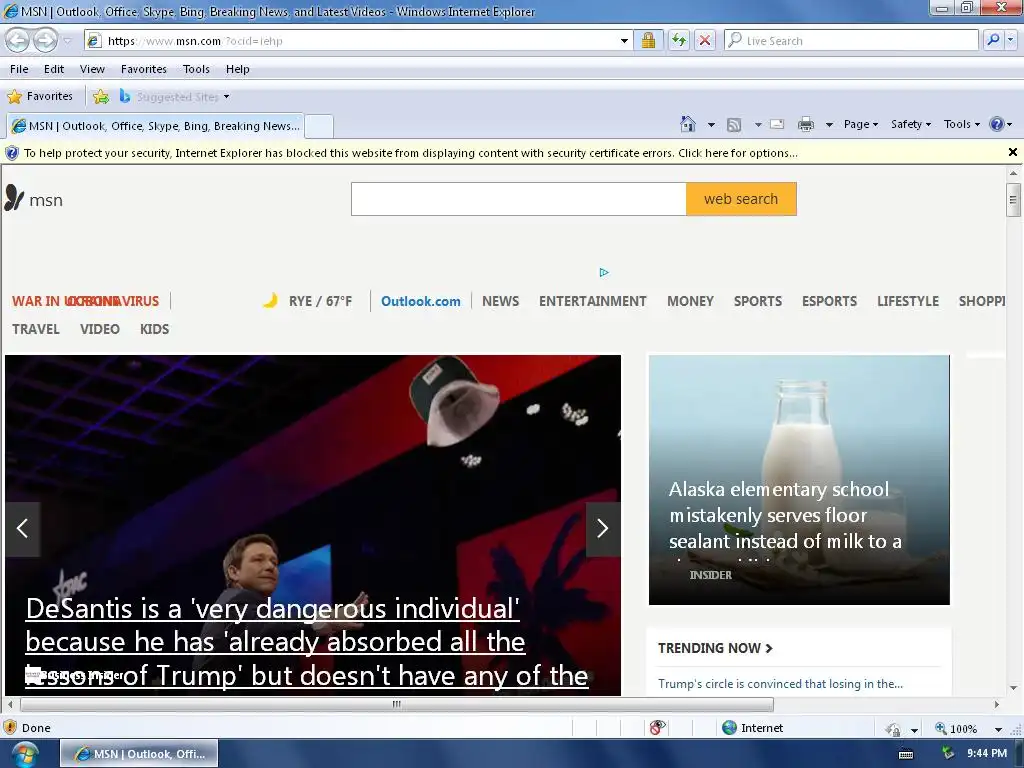Click the security lock icon
The image size is (1024, 768).
click(648, 40)
